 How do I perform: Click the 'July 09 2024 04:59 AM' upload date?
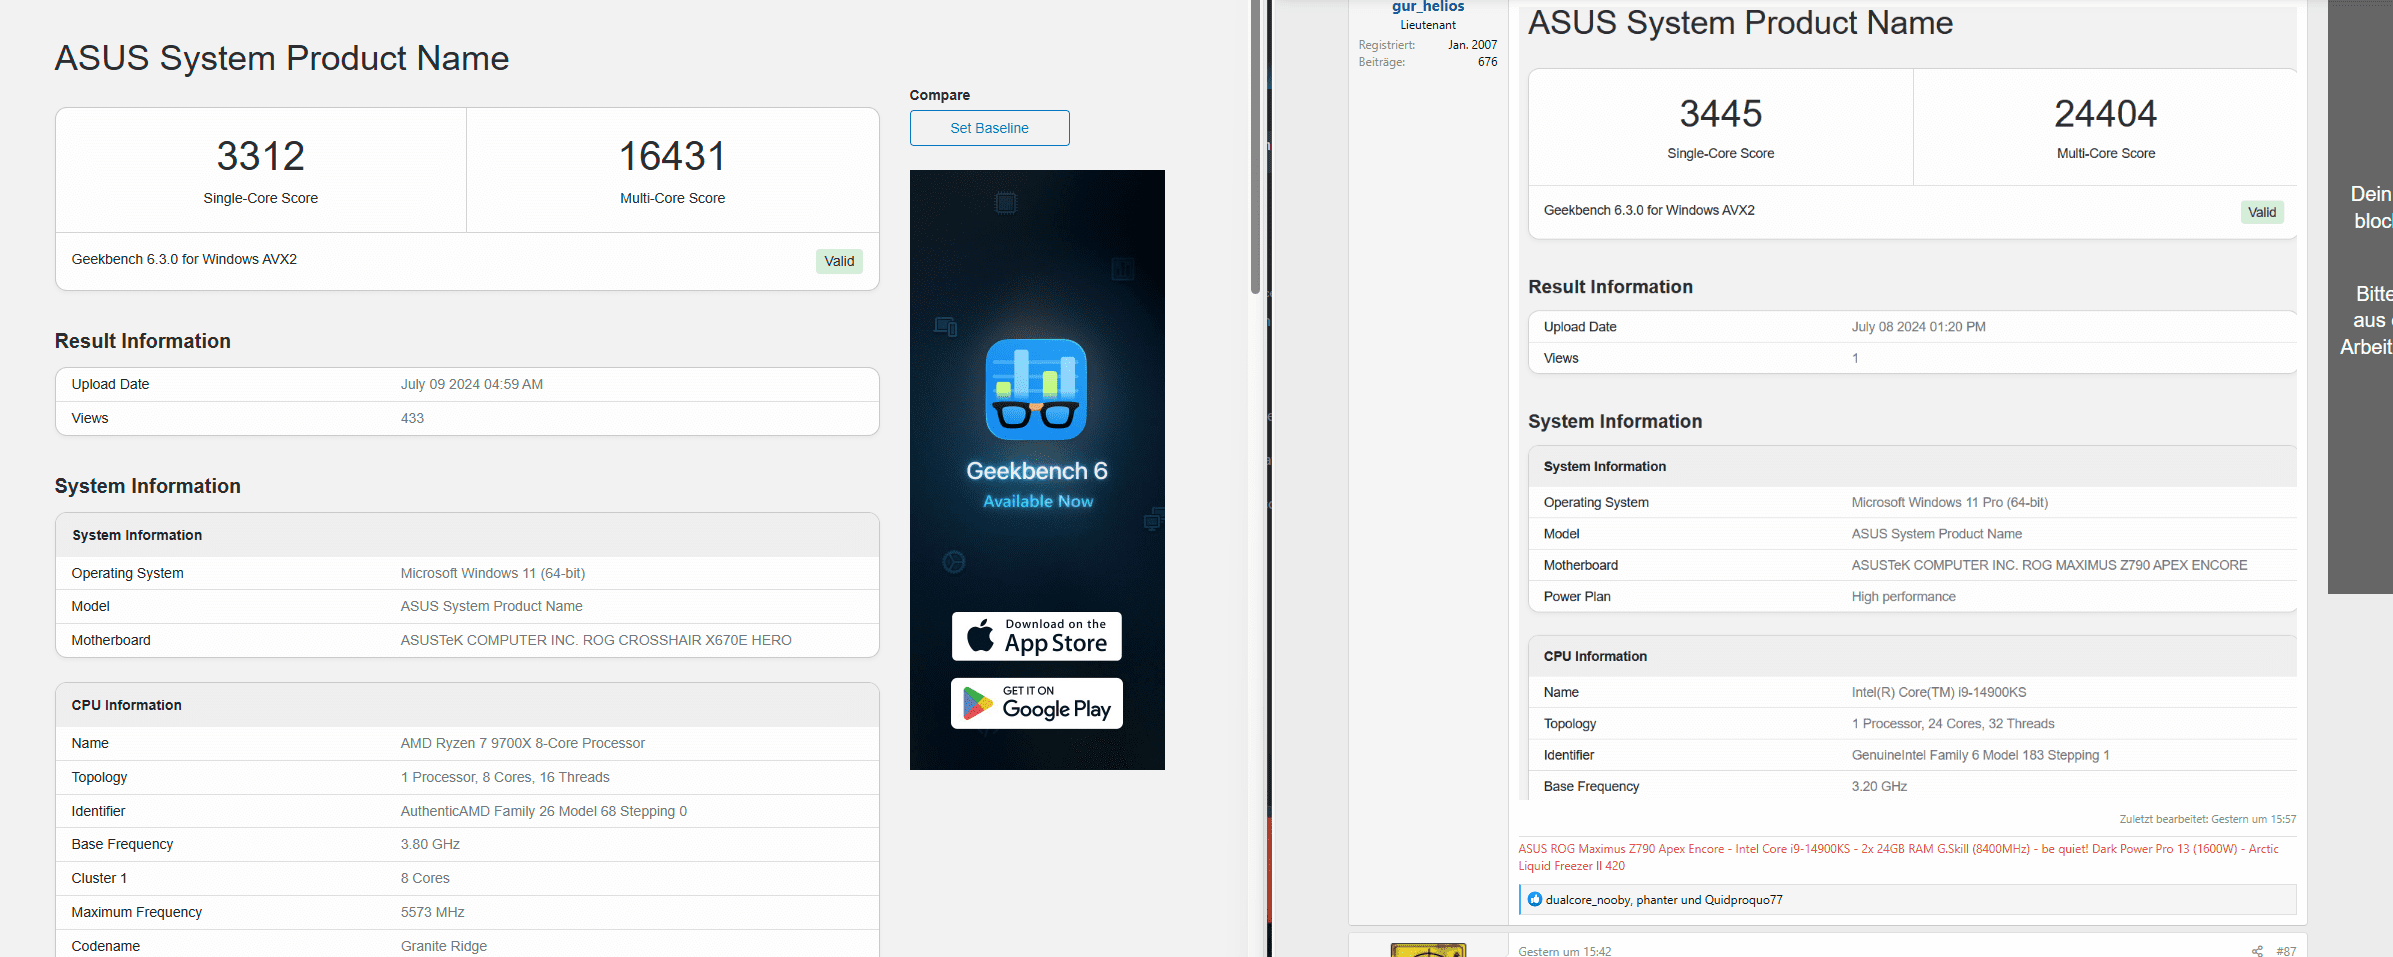tap(472, 384)
